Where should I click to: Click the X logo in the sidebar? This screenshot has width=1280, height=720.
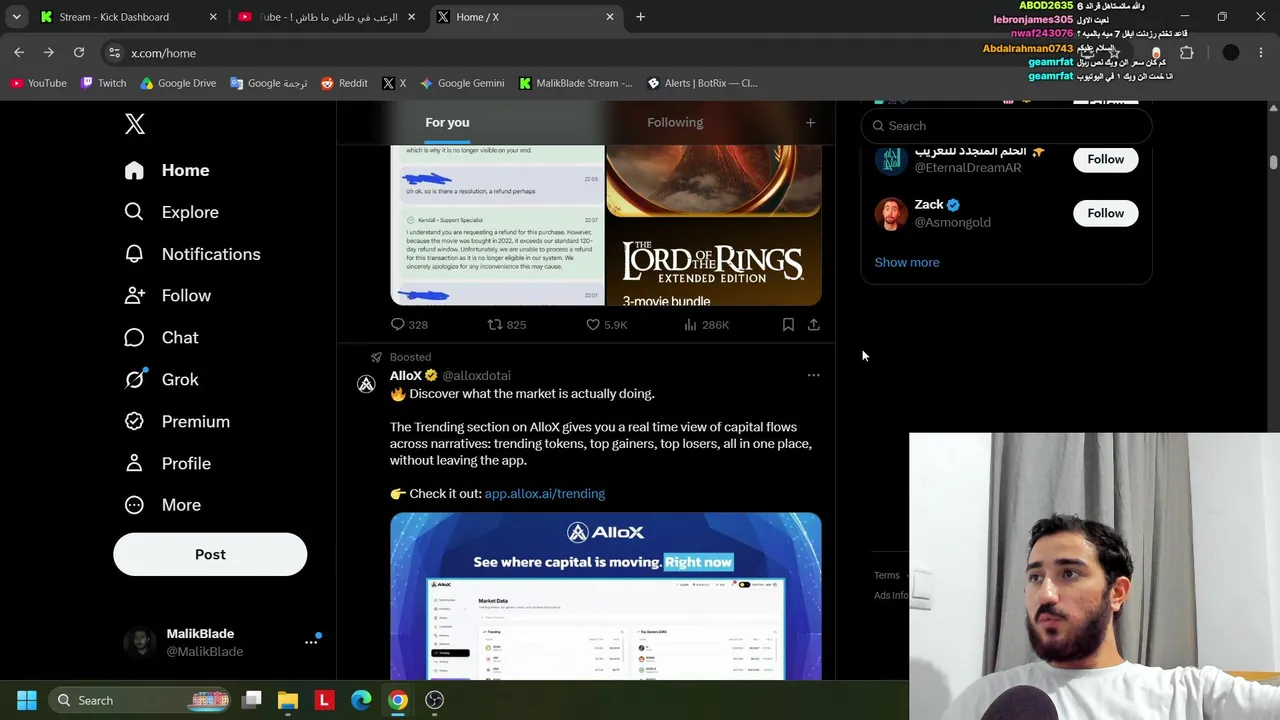coord(135,124)
